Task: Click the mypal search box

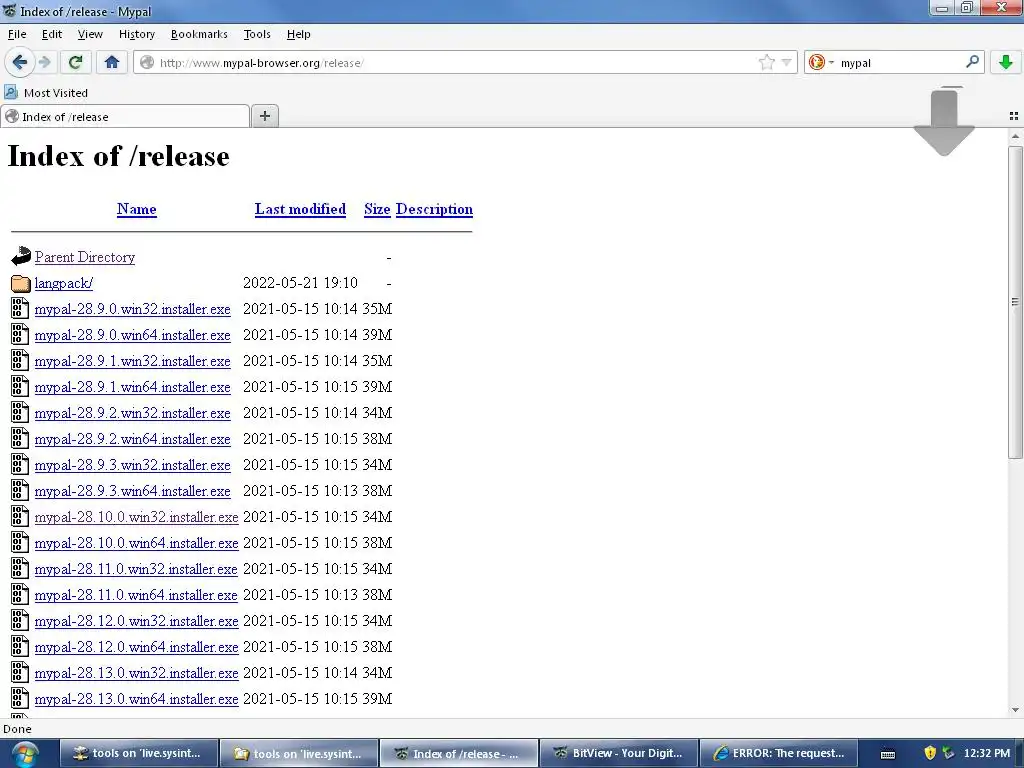Action: (900, 63)
